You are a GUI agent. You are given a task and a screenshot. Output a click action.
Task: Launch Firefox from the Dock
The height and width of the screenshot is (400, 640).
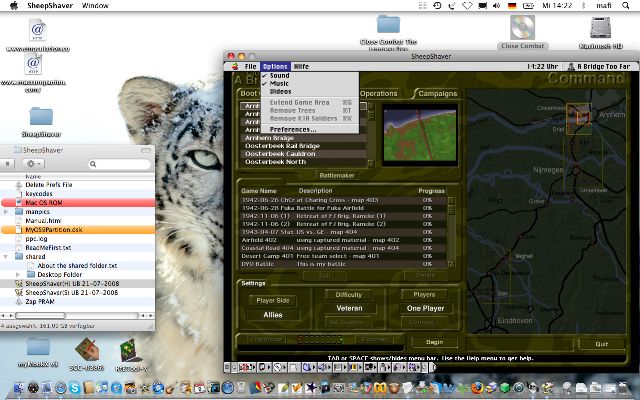click(477, 388)
